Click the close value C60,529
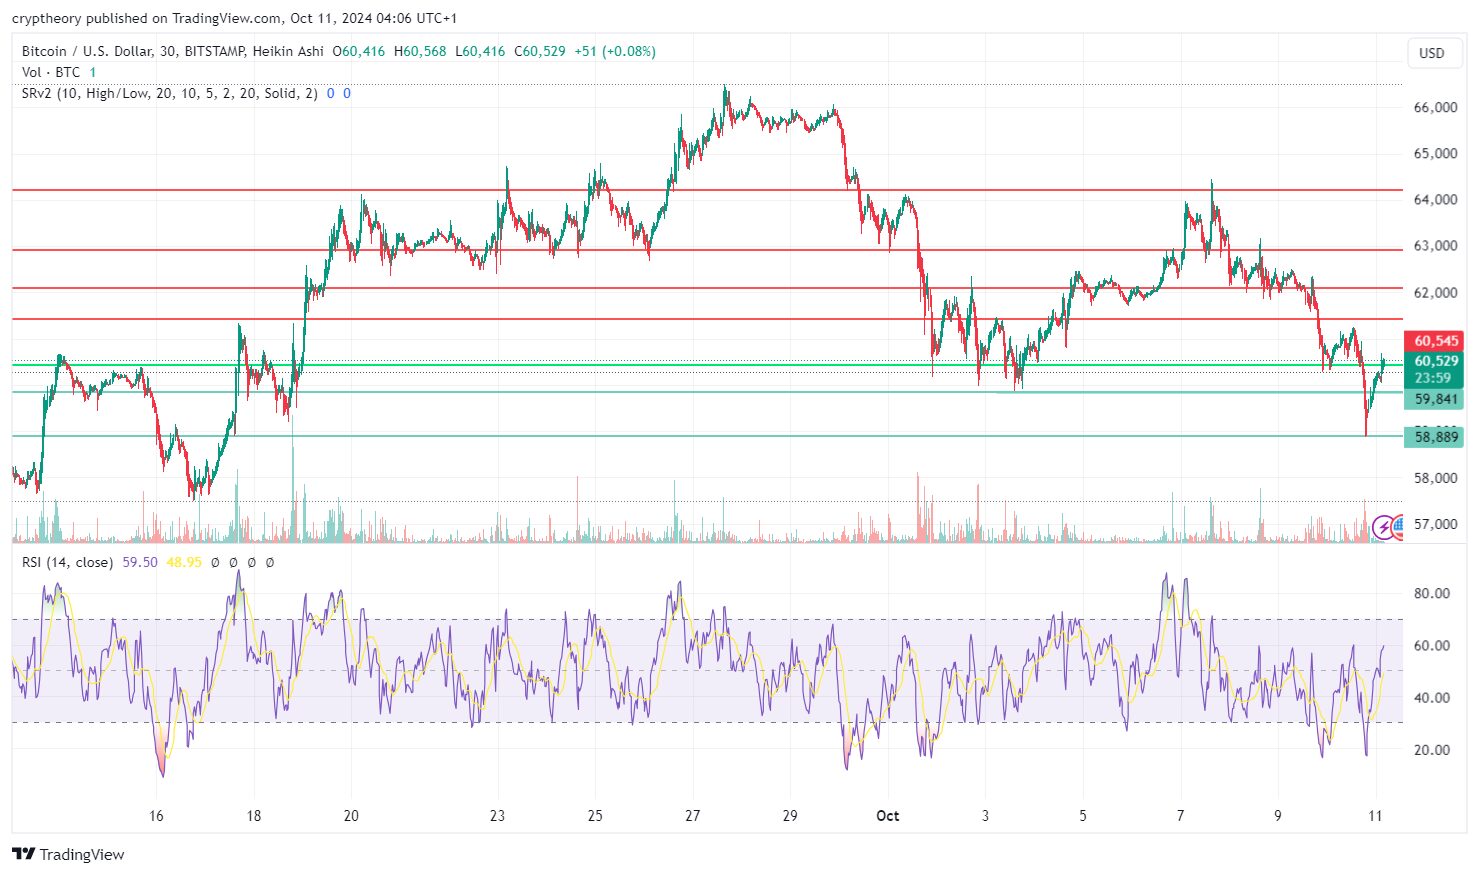The image size is (1479, 875). point(540,51)
